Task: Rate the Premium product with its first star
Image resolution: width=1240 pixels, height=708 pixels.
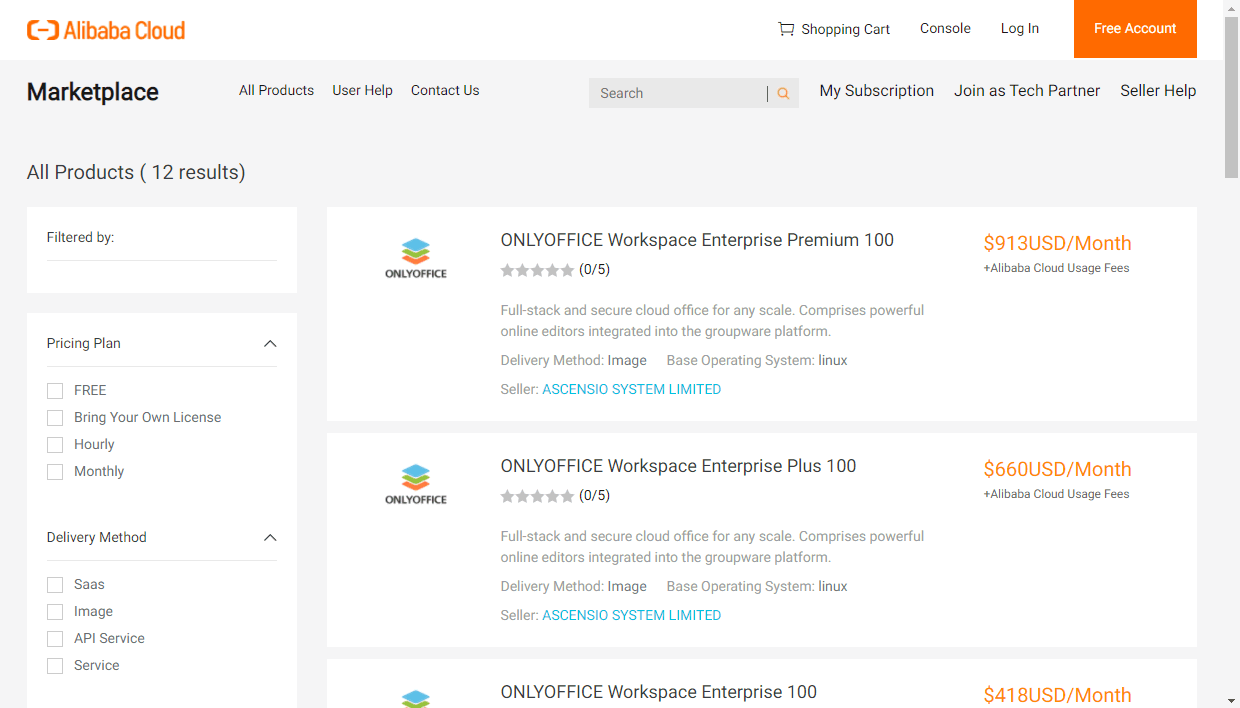Action: 506,269
